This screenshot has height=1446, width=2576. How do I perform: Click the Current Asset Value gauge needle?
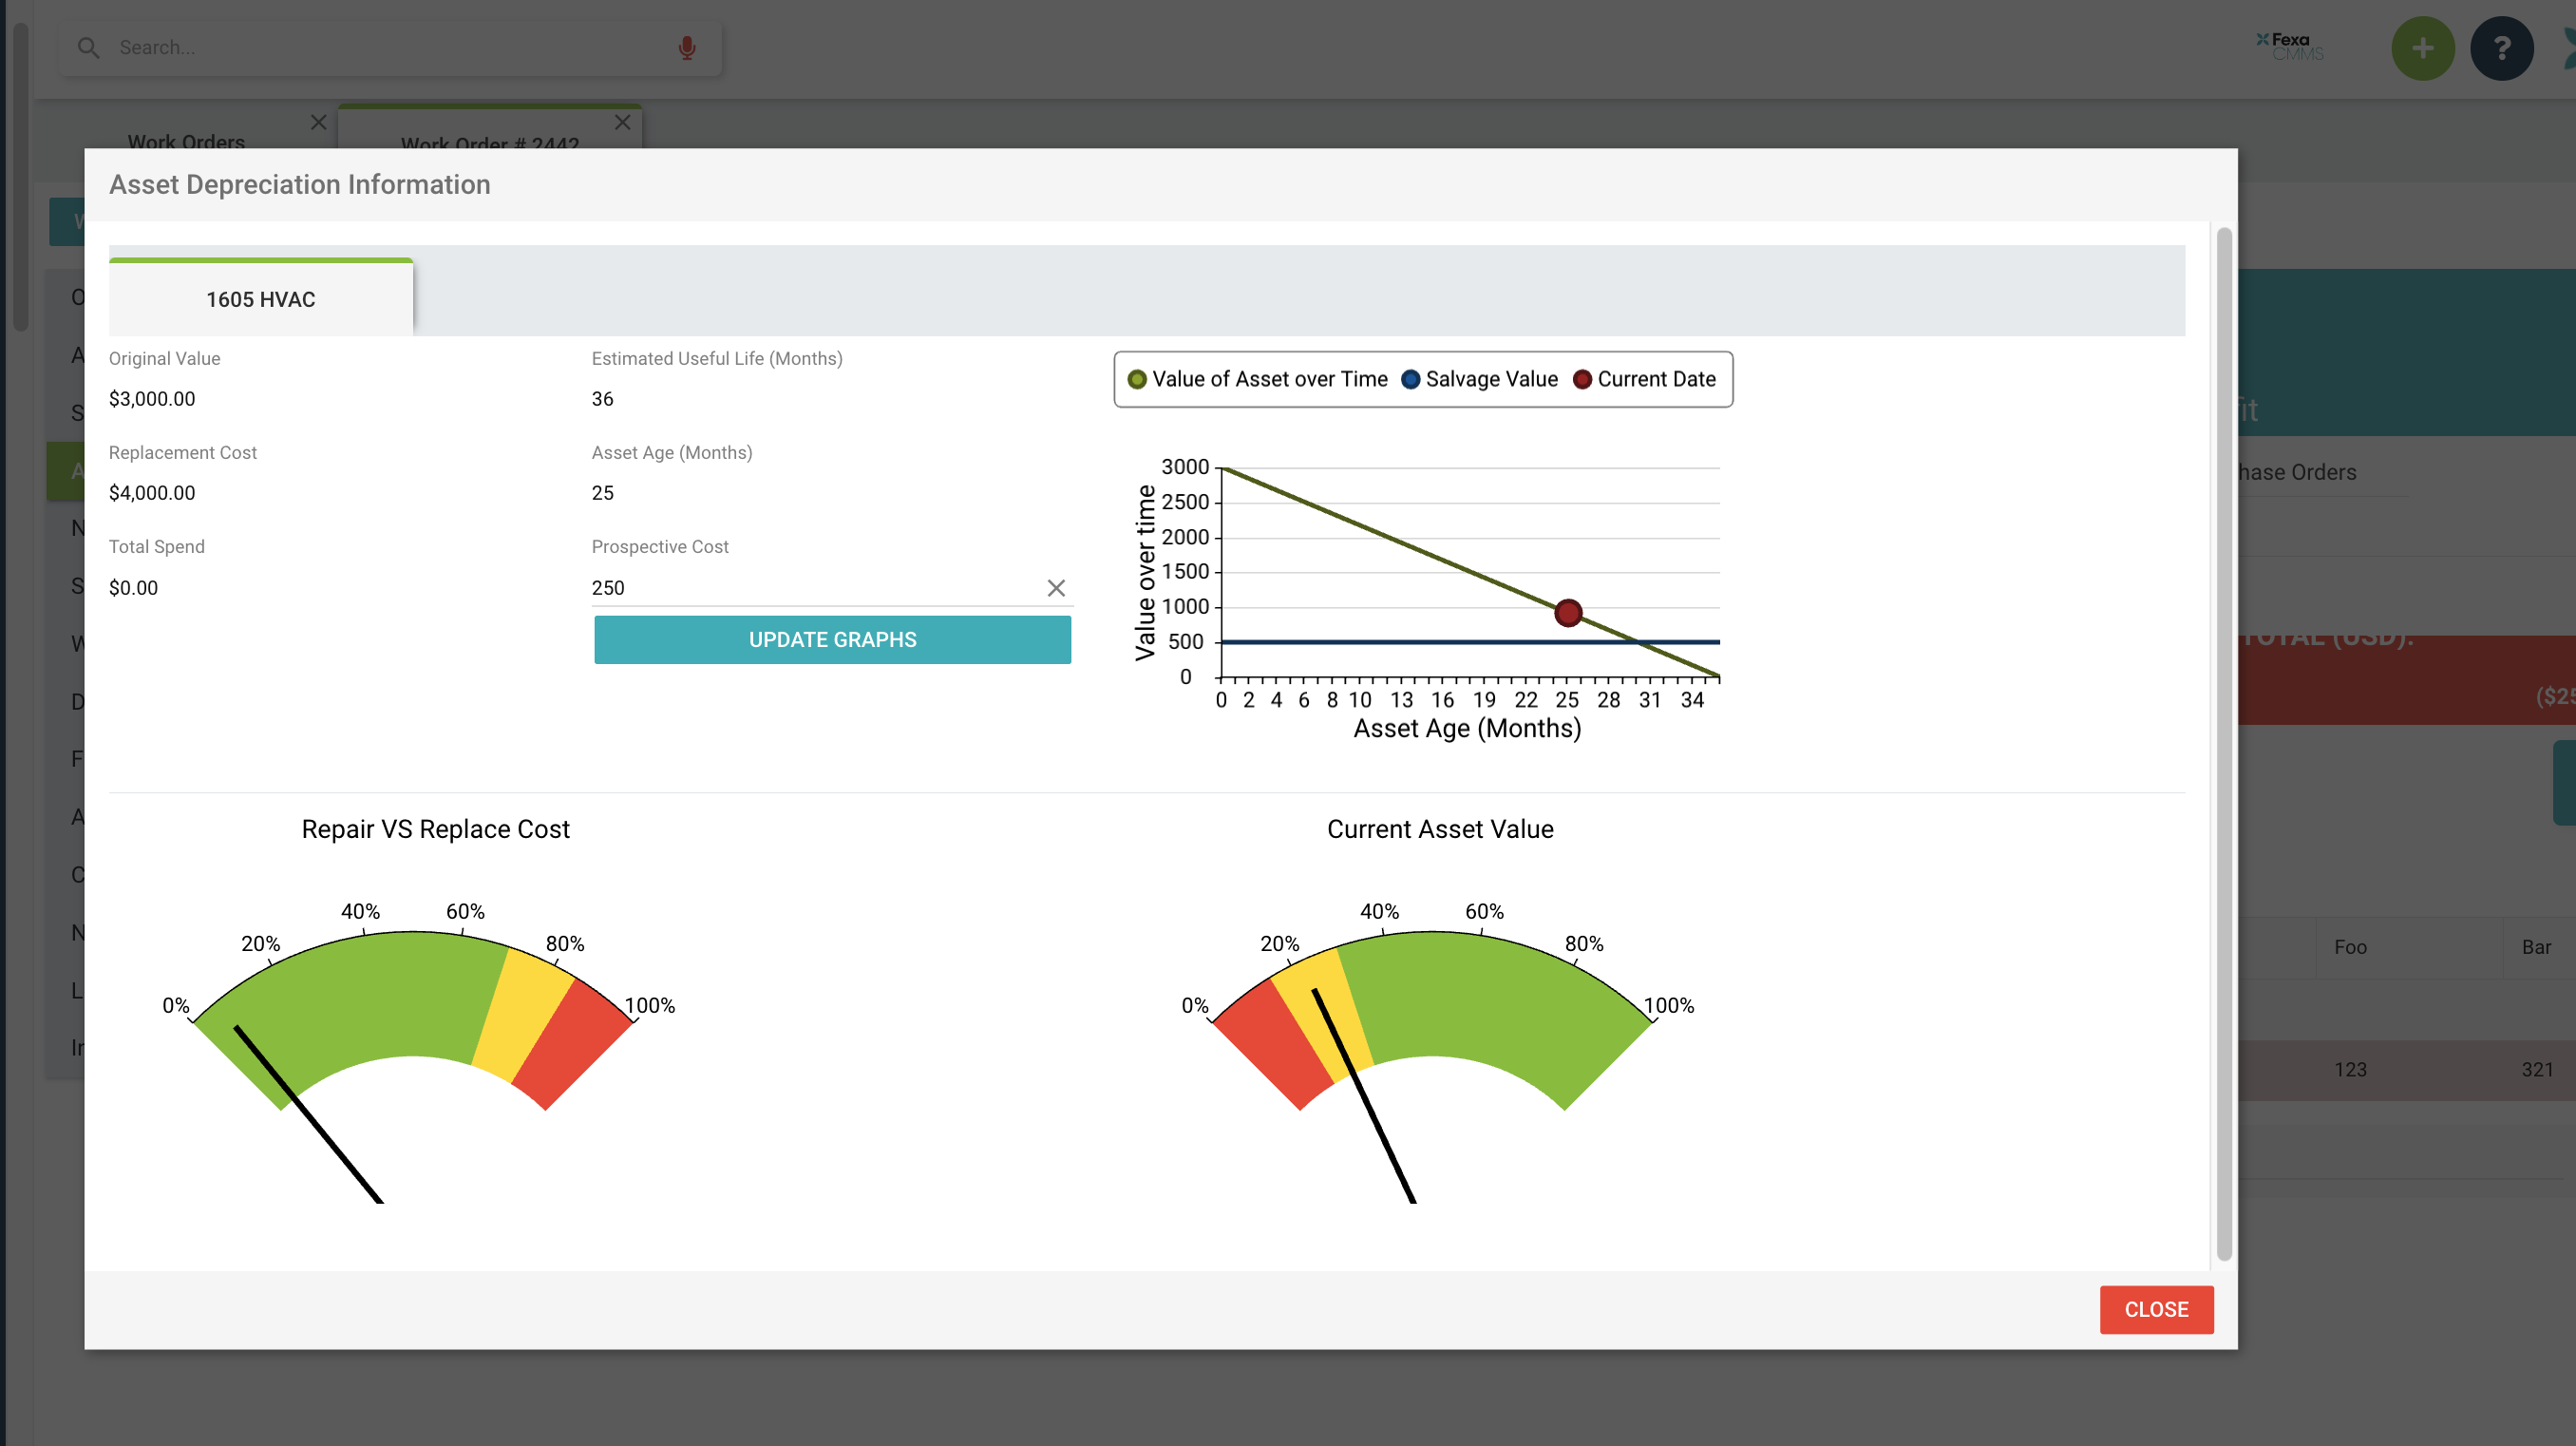(x=1364, y=1096)
